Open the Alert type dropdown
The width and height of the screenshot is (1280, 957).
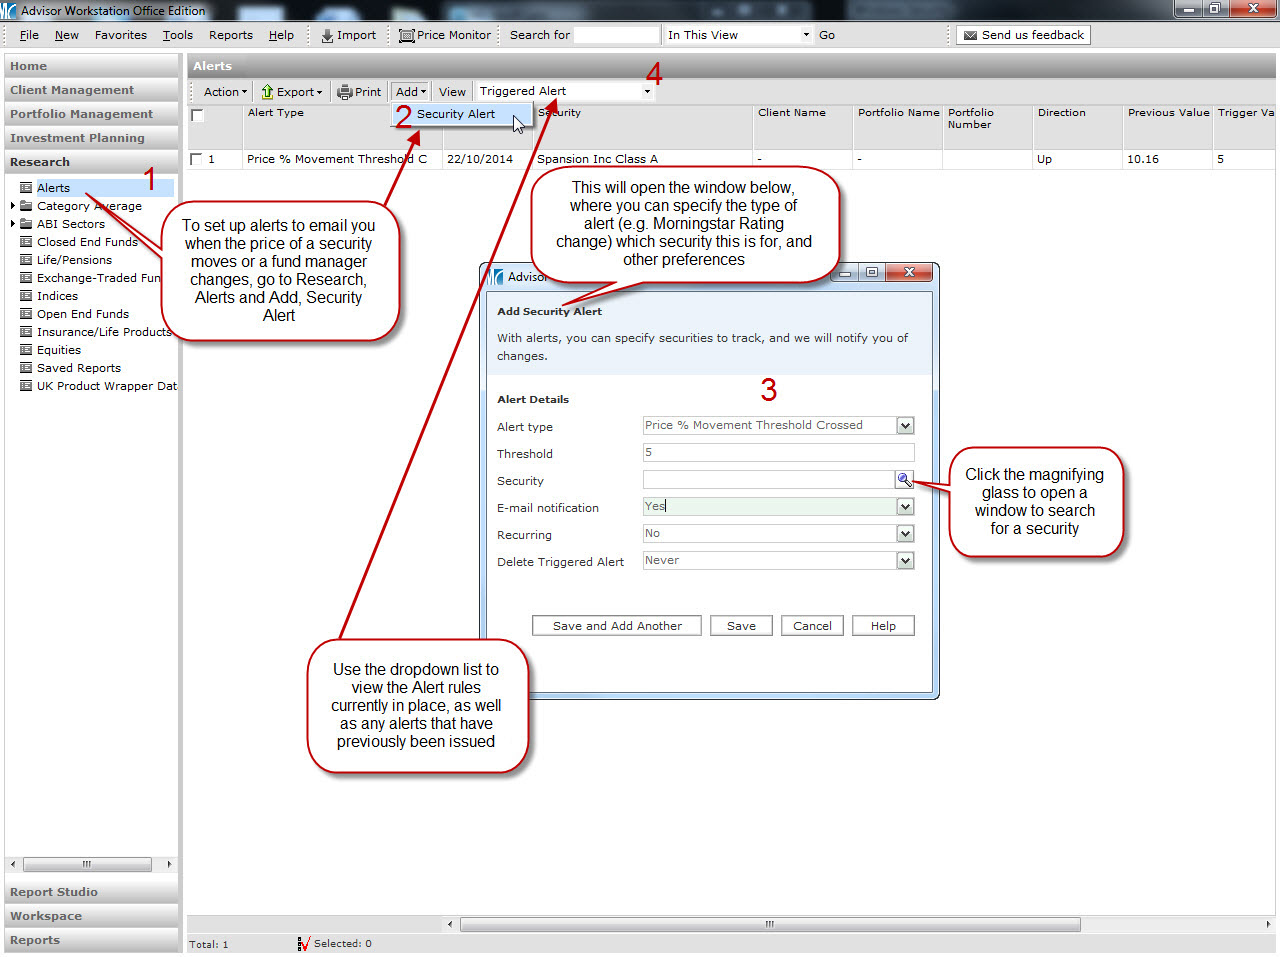[x=905, y=426]
